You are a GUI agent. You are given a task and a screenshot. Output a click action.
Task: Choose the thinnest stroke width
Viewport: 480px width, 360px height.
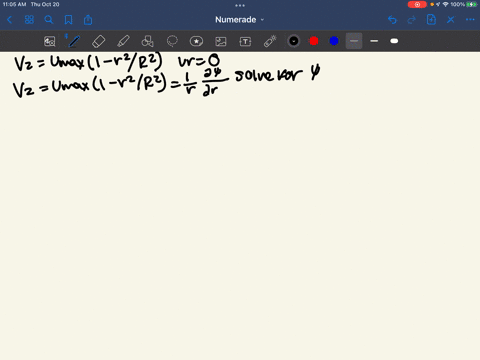354,41
